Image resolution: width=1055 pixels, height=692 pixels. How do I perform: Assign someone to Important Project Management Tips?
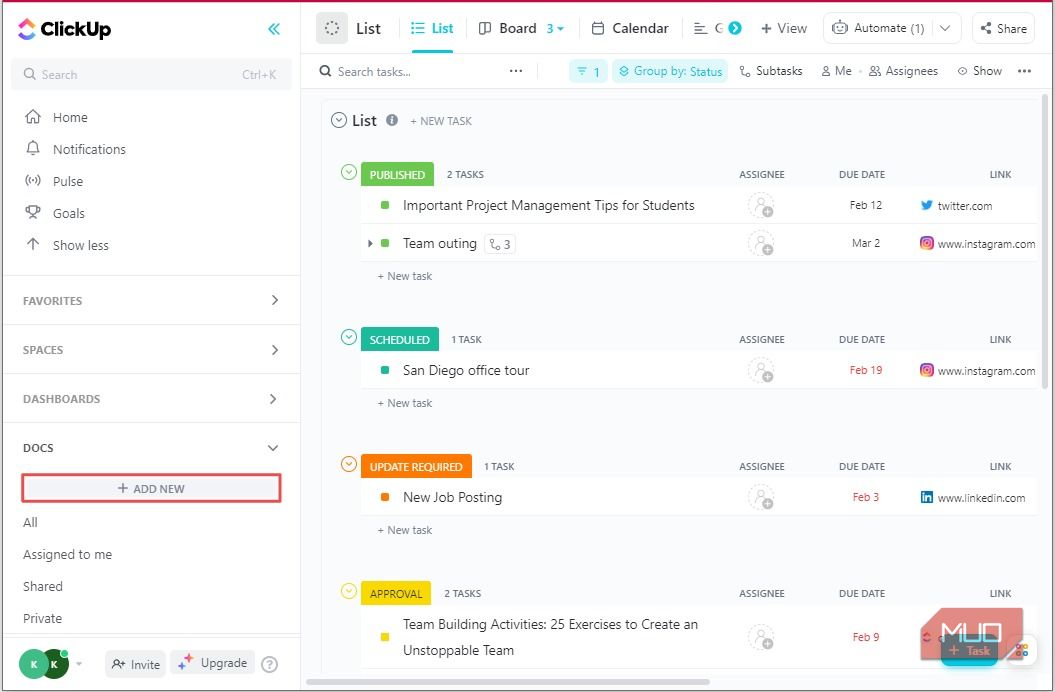click(x=761, y=206)
